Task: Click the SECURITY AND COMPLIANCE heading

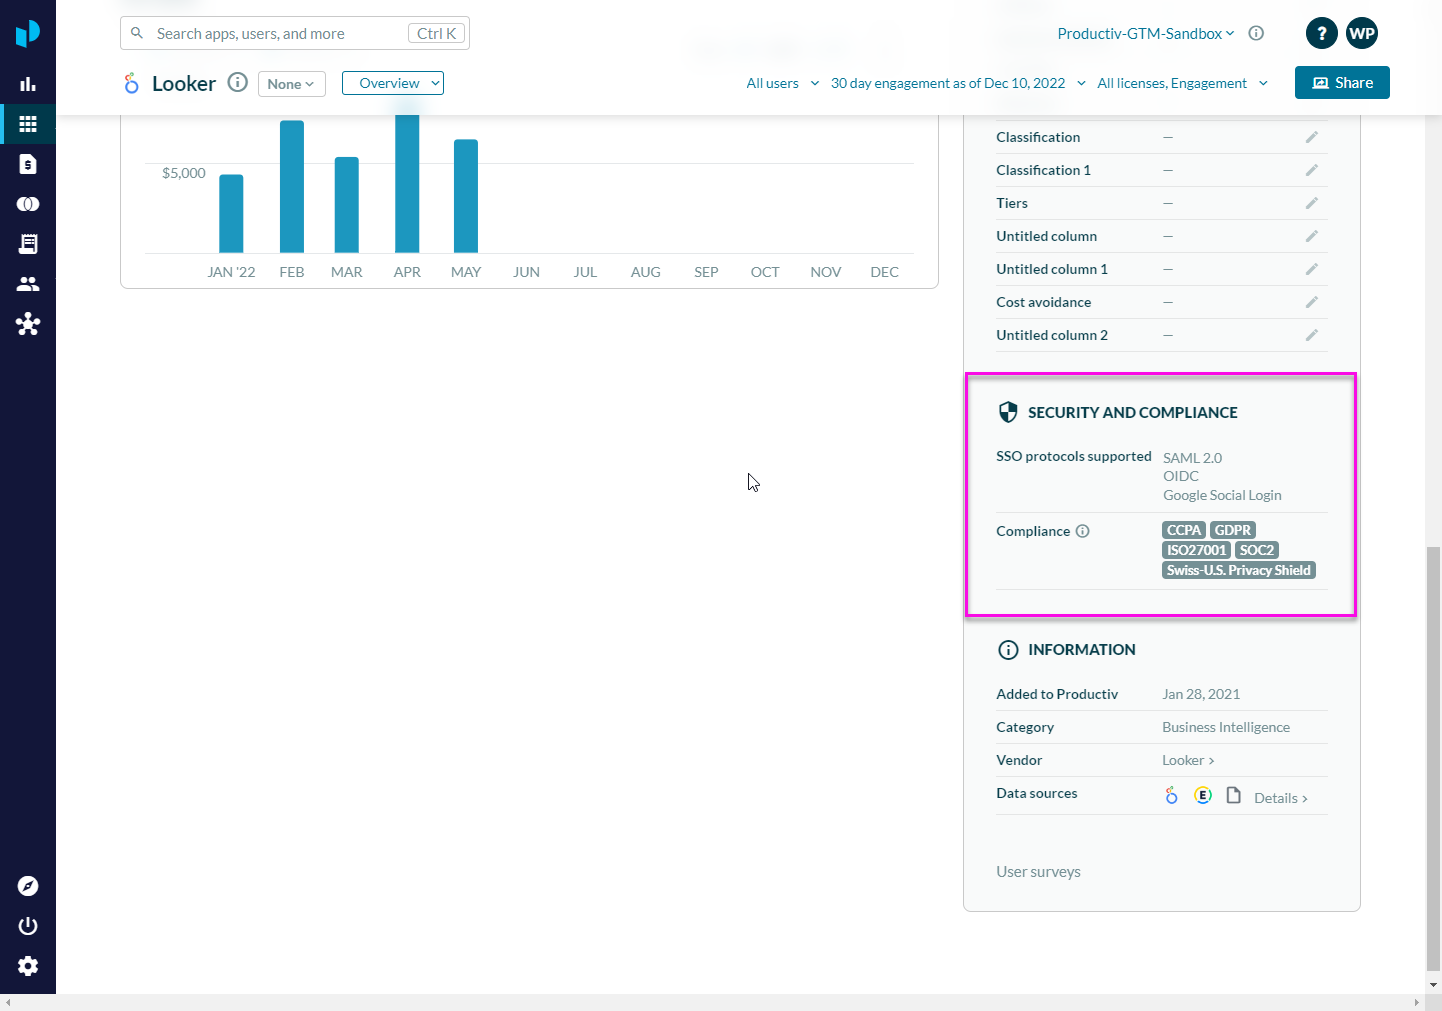Action: [x=1133, y=412]
